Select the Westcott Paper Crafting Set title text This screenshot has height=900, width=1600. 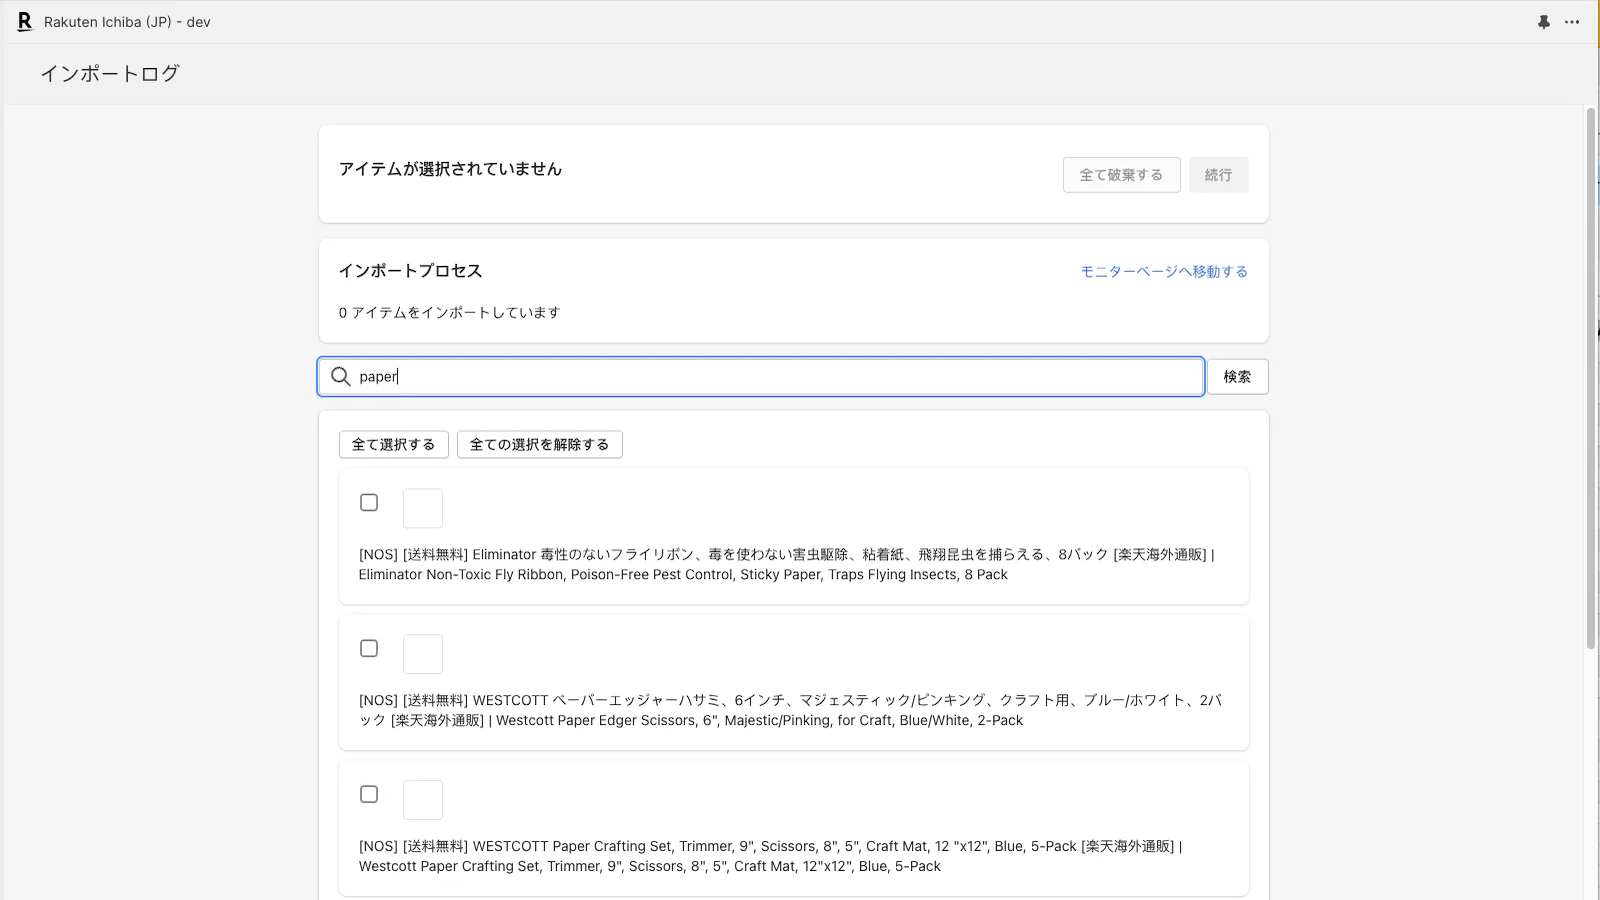click(771, 856)
